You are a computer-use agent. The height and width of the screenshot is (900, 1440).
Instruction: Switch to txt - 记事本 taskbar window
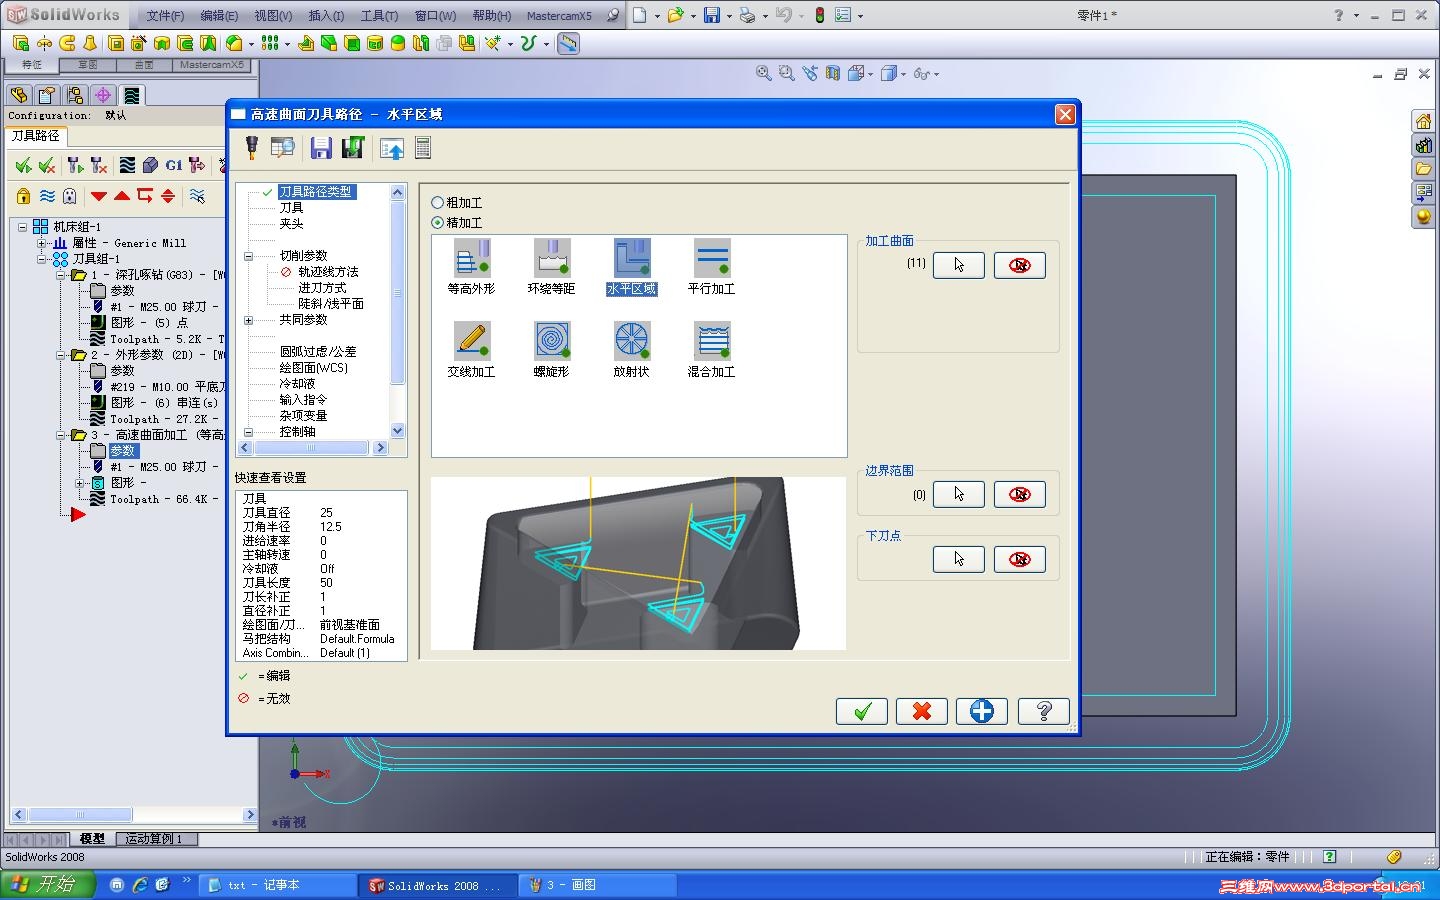click(278, 885)
